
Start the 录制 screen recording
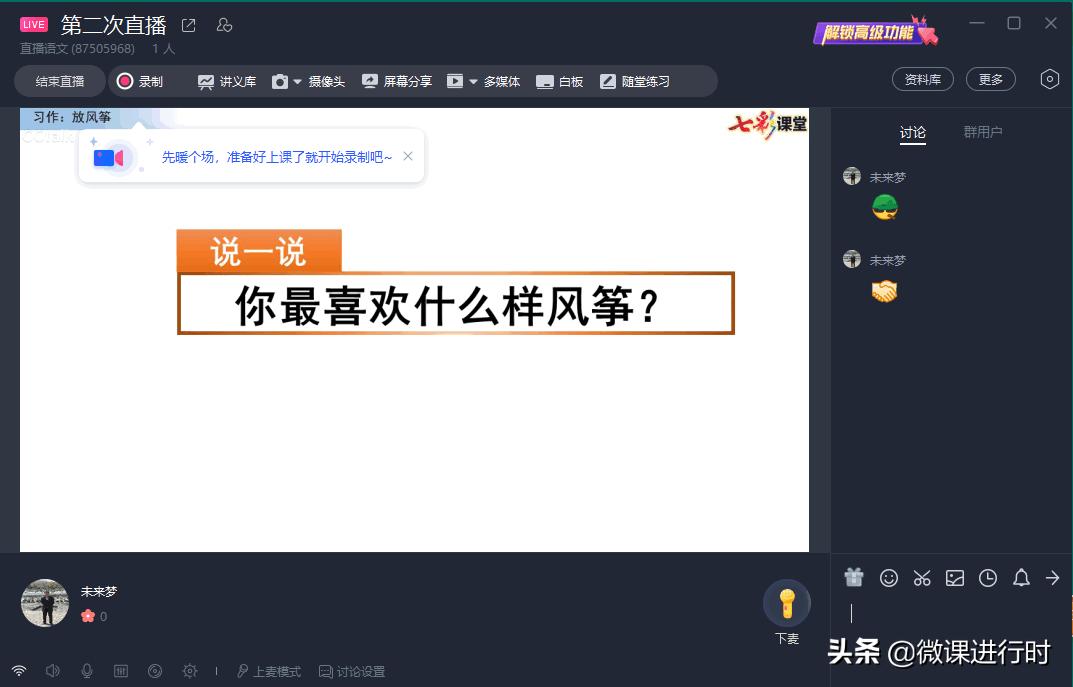point(146,81)
